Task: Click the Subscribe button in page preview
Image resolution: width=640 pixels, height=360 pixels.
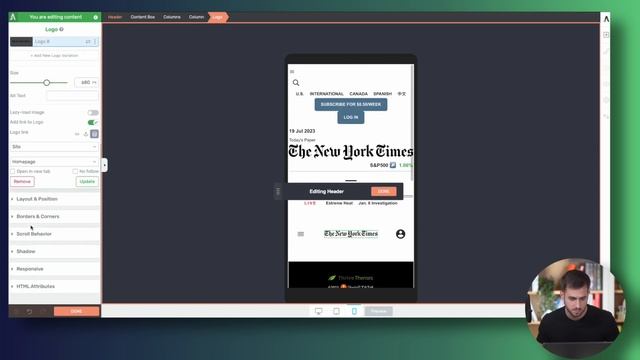Action: pos(351,104)
